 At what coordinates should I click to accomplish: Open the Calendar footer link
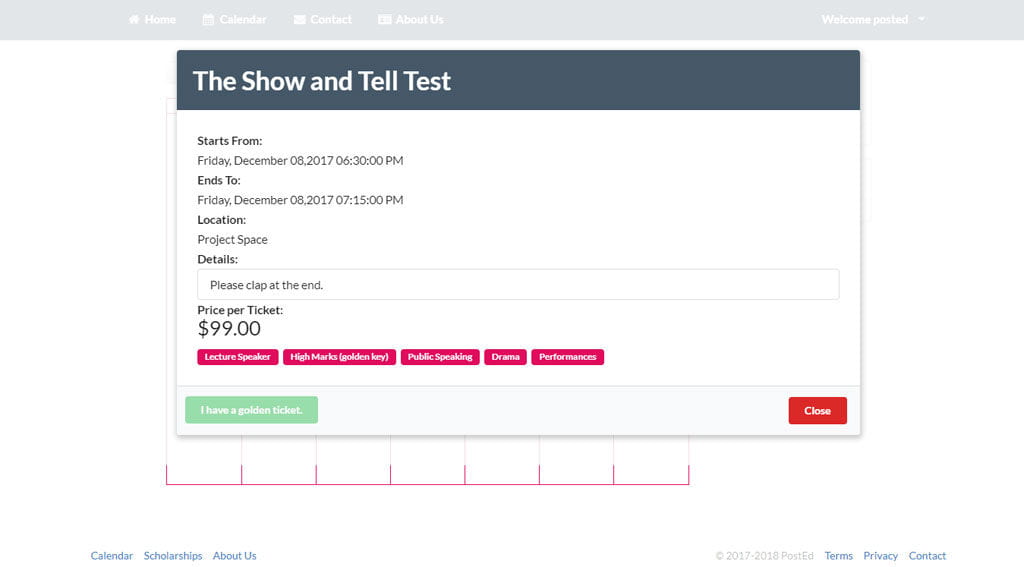[112, 556]
